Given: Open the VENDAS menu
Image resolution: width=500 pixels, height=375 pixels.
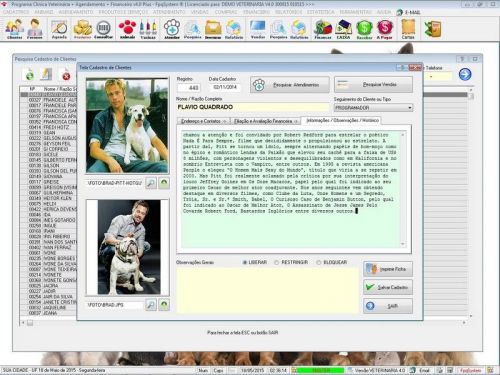Looking at the screenshot, I should coord(199,12).
